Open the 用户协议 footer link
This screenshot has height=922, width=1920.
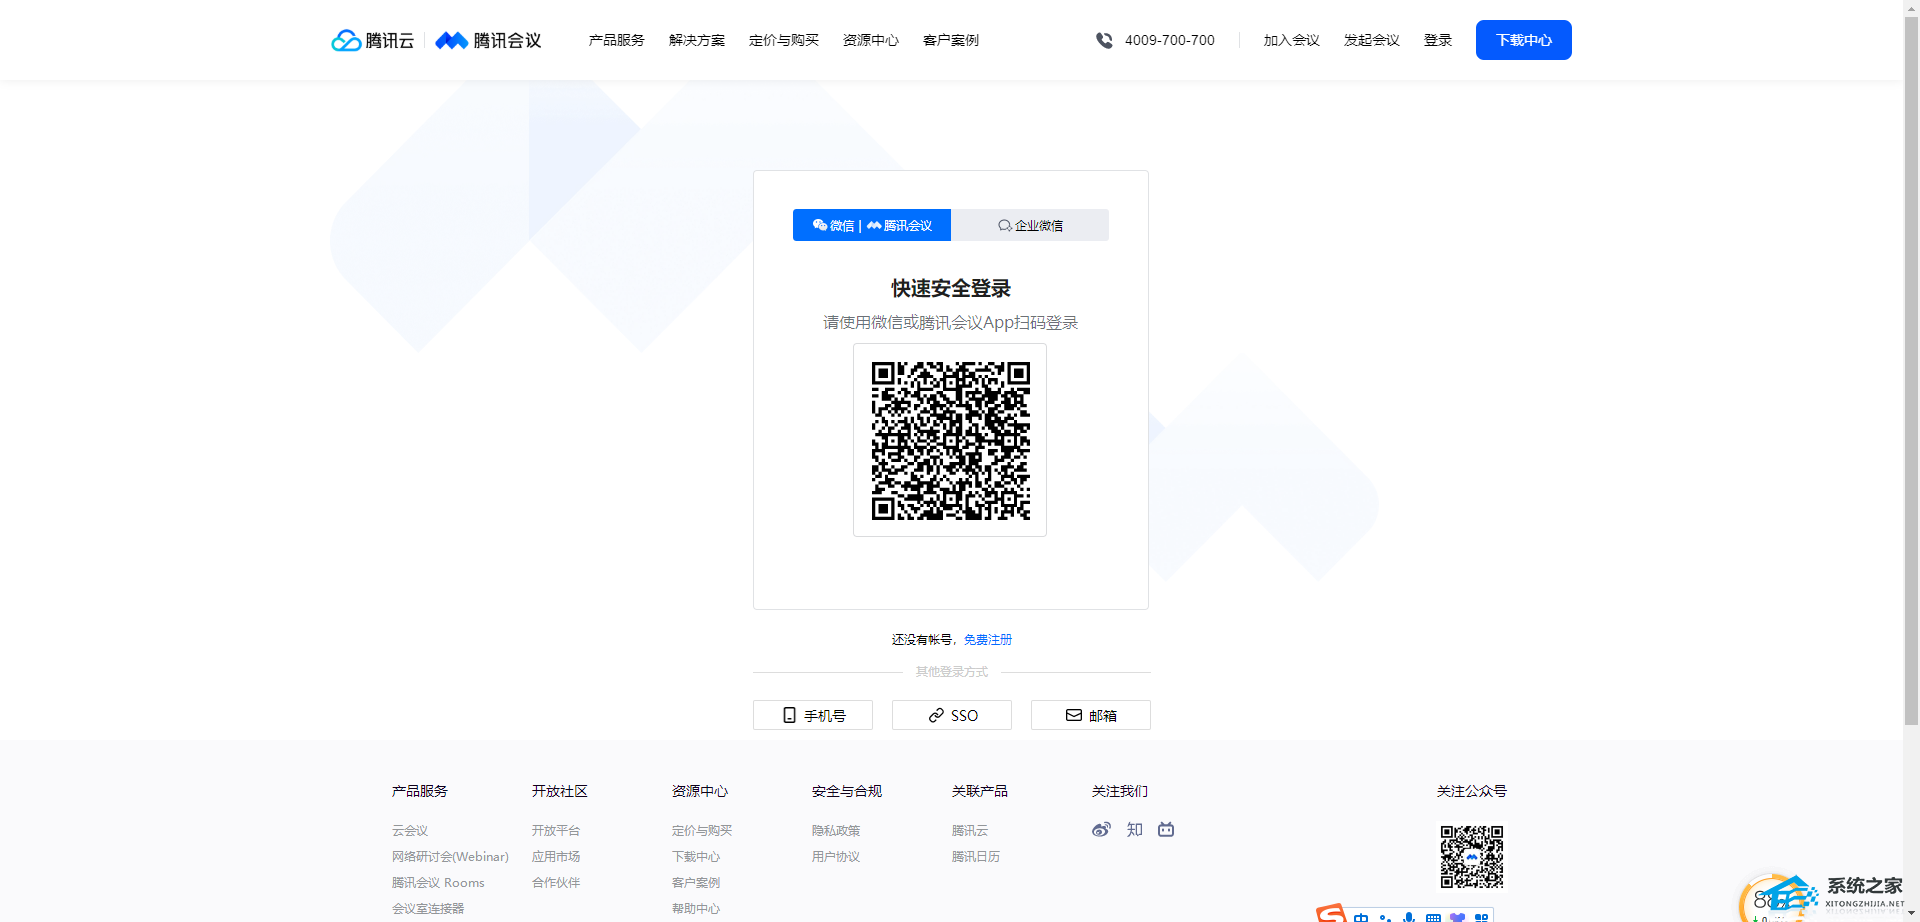[x=836, y=857]
